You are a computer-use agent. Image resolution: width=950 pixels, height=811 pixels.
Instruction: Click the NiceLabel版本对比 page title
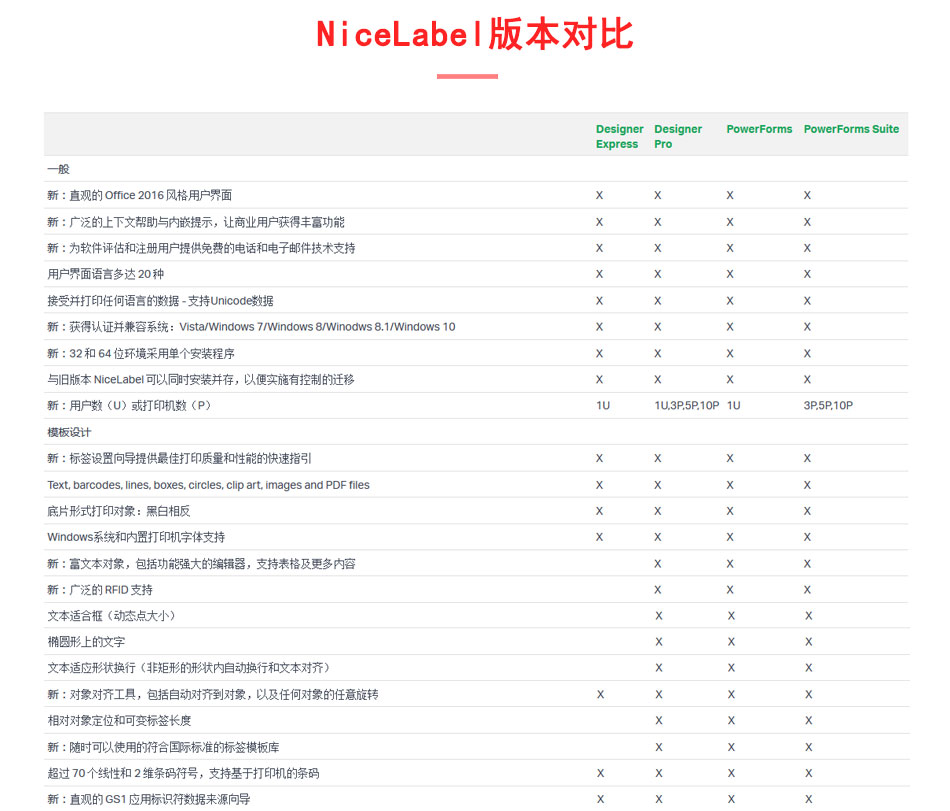pyautogui.click(x=474, y=35)
